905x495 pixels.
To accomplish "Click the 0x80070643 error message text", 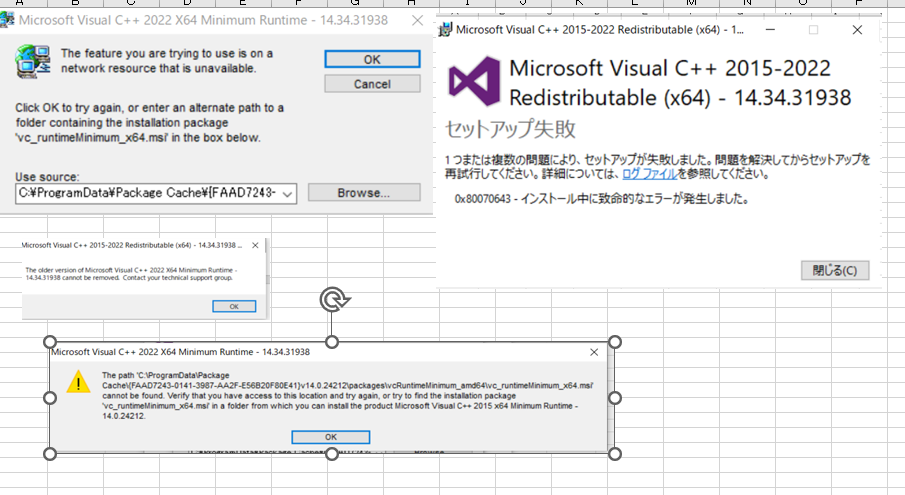I will coord(602,199).
